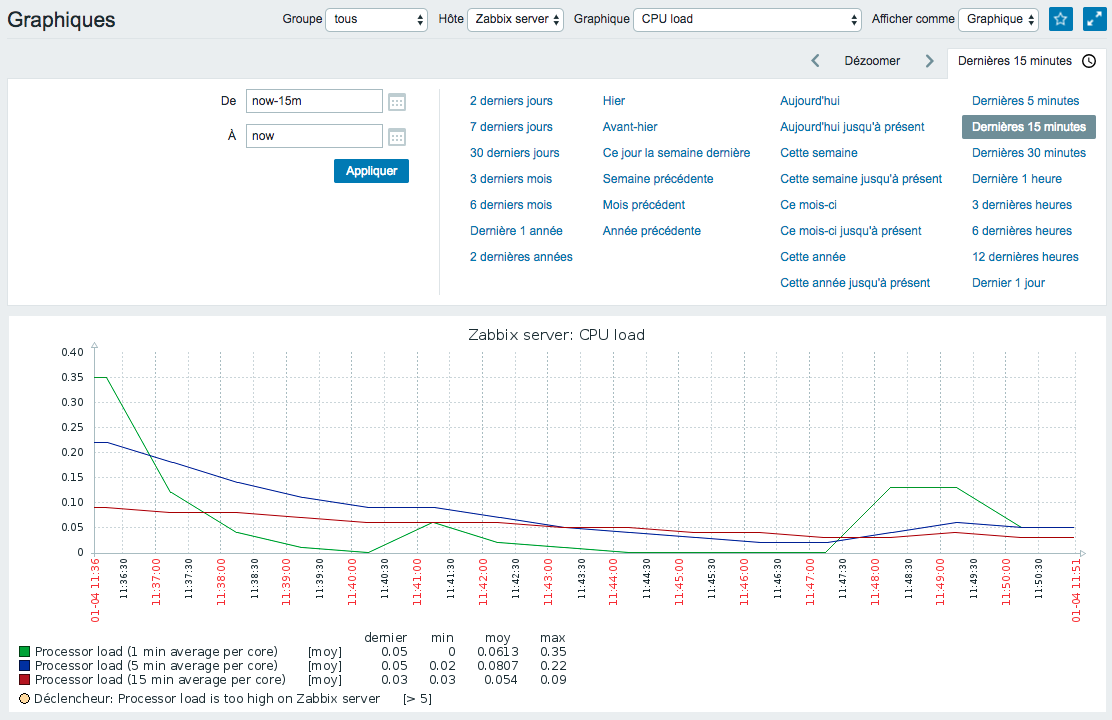The width and height of the screenshot is (1112, 720).
Task: Select 3 derniers mois
Action: pyautogui.click(x=511, y=179)
